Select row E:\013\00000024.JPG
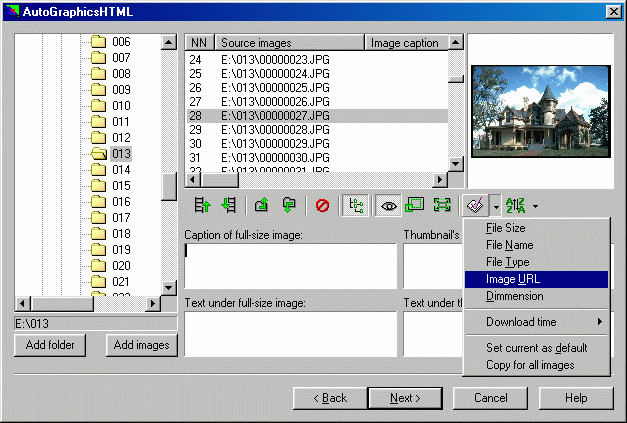Viewport: 627px width, 423px height. [x=317, y=74]
